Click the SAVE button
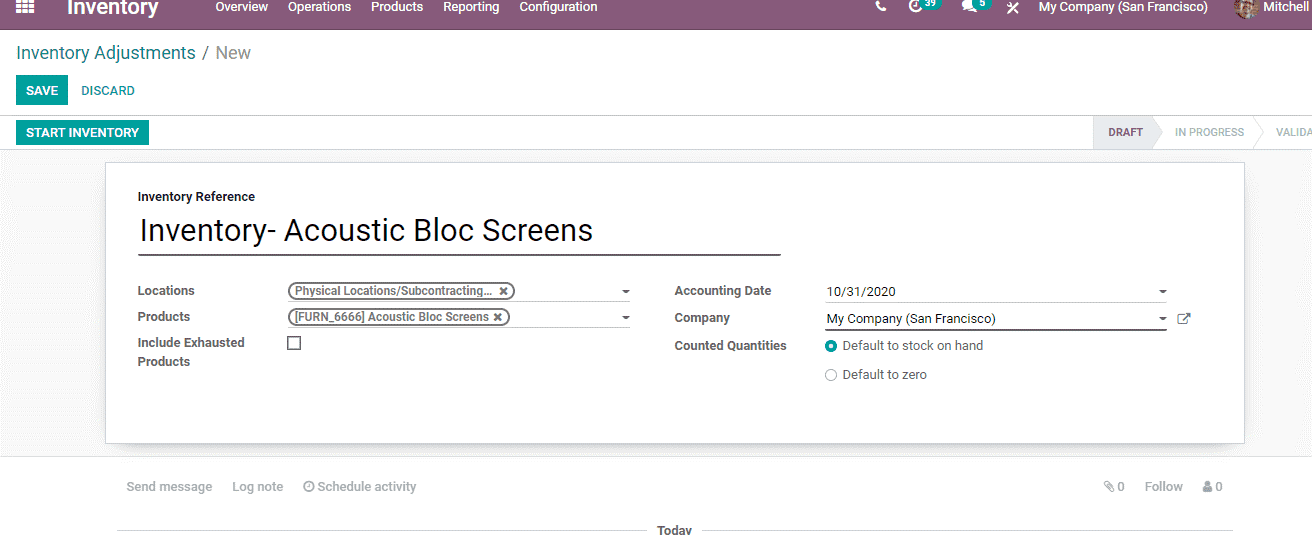This screenshot has width=1312, height=535. coord(42,90)
